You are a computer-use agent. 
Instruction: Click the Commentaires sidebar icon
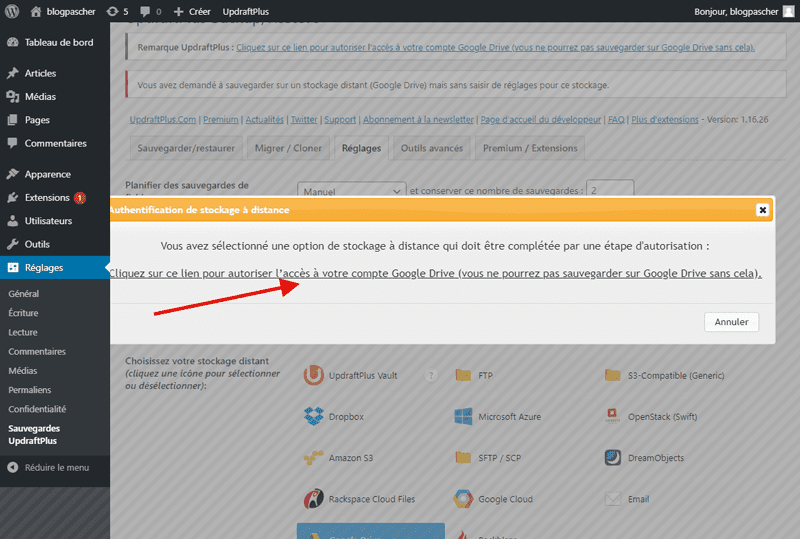(13, 143)
